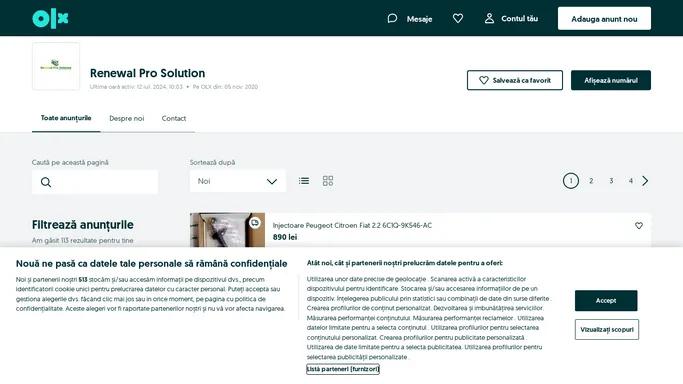This screenshot has height=384, width=683.
Task: Switch to grid view layout
Action: pyautogui.click(x=328, y=181)
